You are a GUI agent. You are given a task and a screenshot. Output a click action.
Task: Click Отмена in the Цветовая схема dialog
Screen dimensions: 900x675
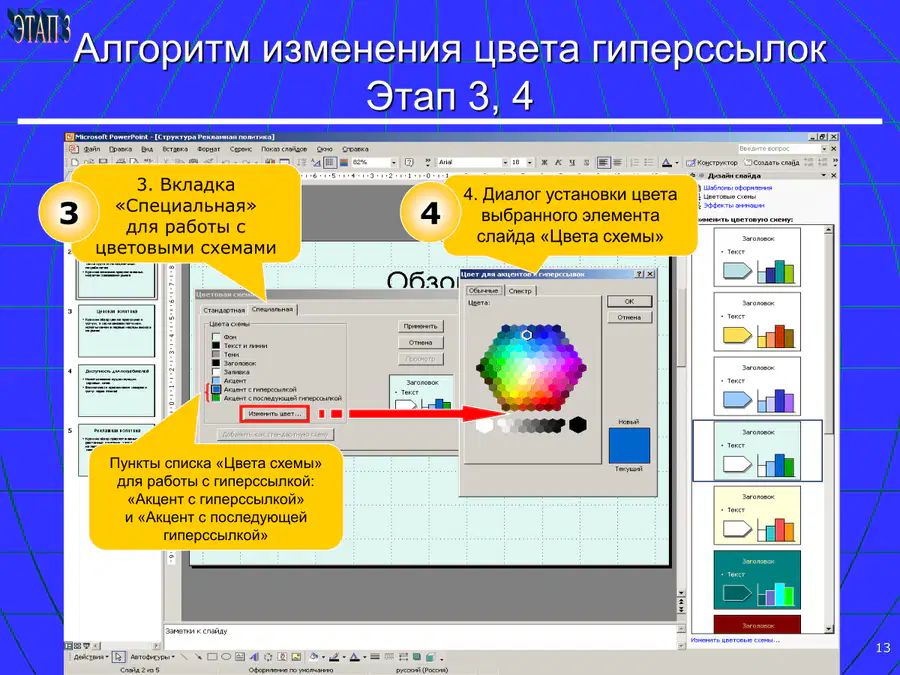pos(421,343)
